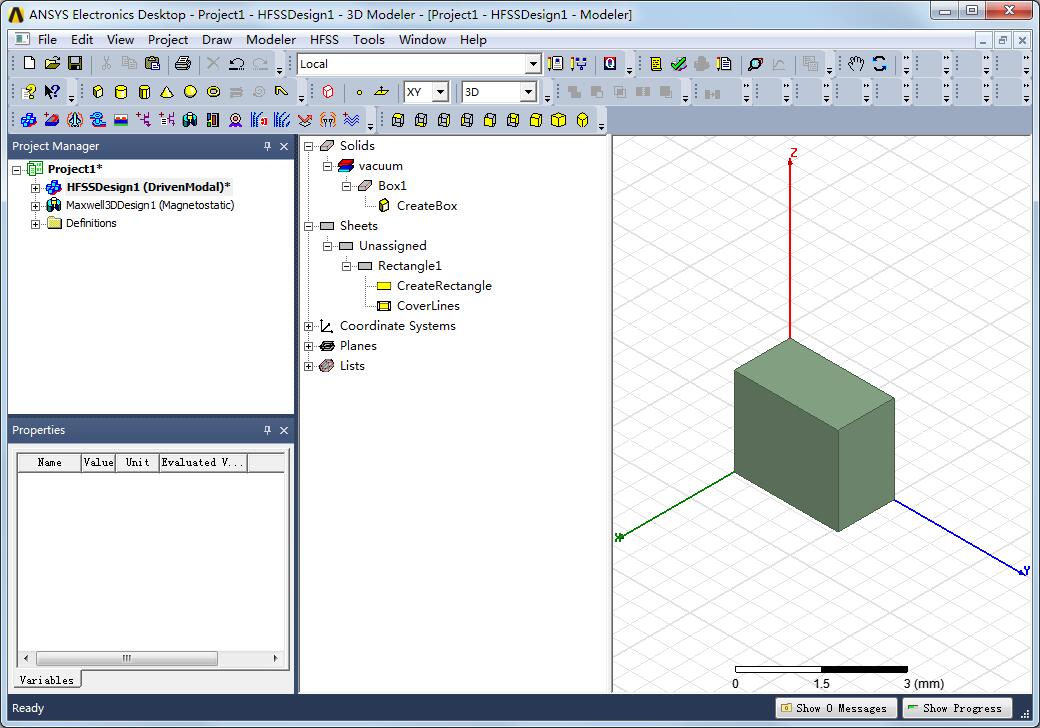Click the Evaluated V... column header
The height and width of the screenshot is (728, 1040).
tap(203, 462)
